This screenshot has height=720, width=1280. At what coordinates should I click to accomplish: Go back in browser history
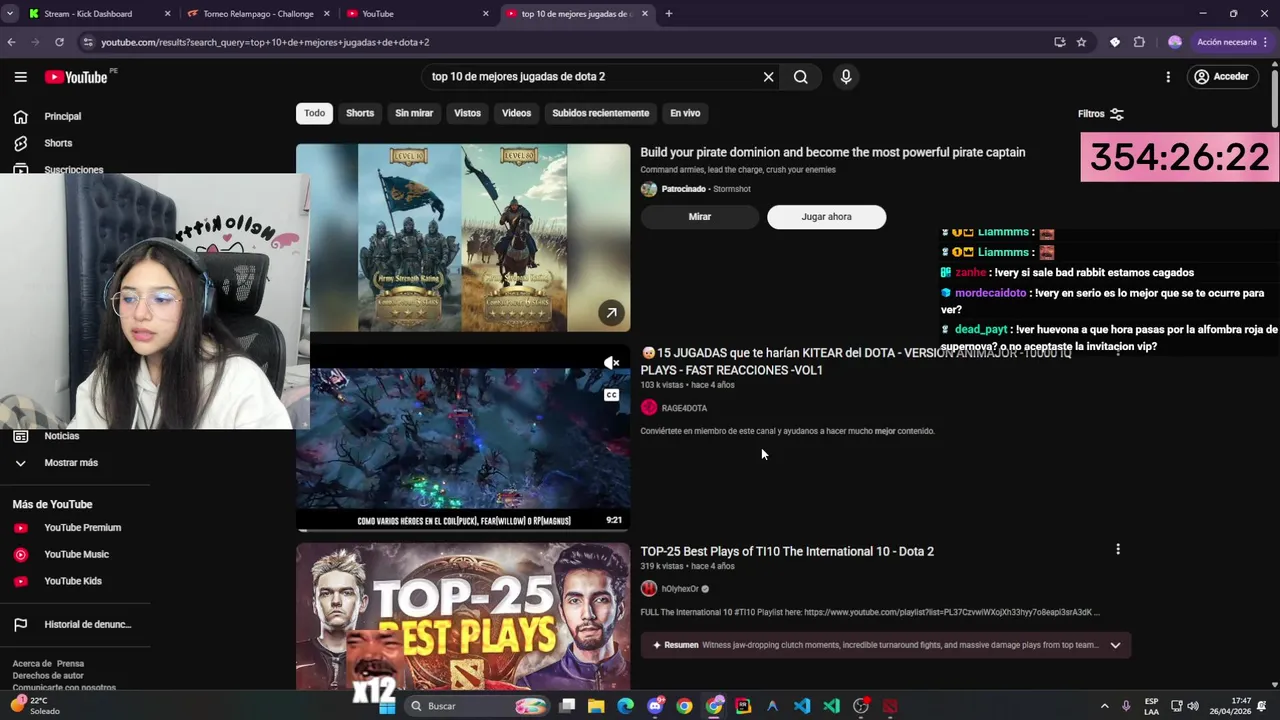pyautogui.click(x=11, y=42)
